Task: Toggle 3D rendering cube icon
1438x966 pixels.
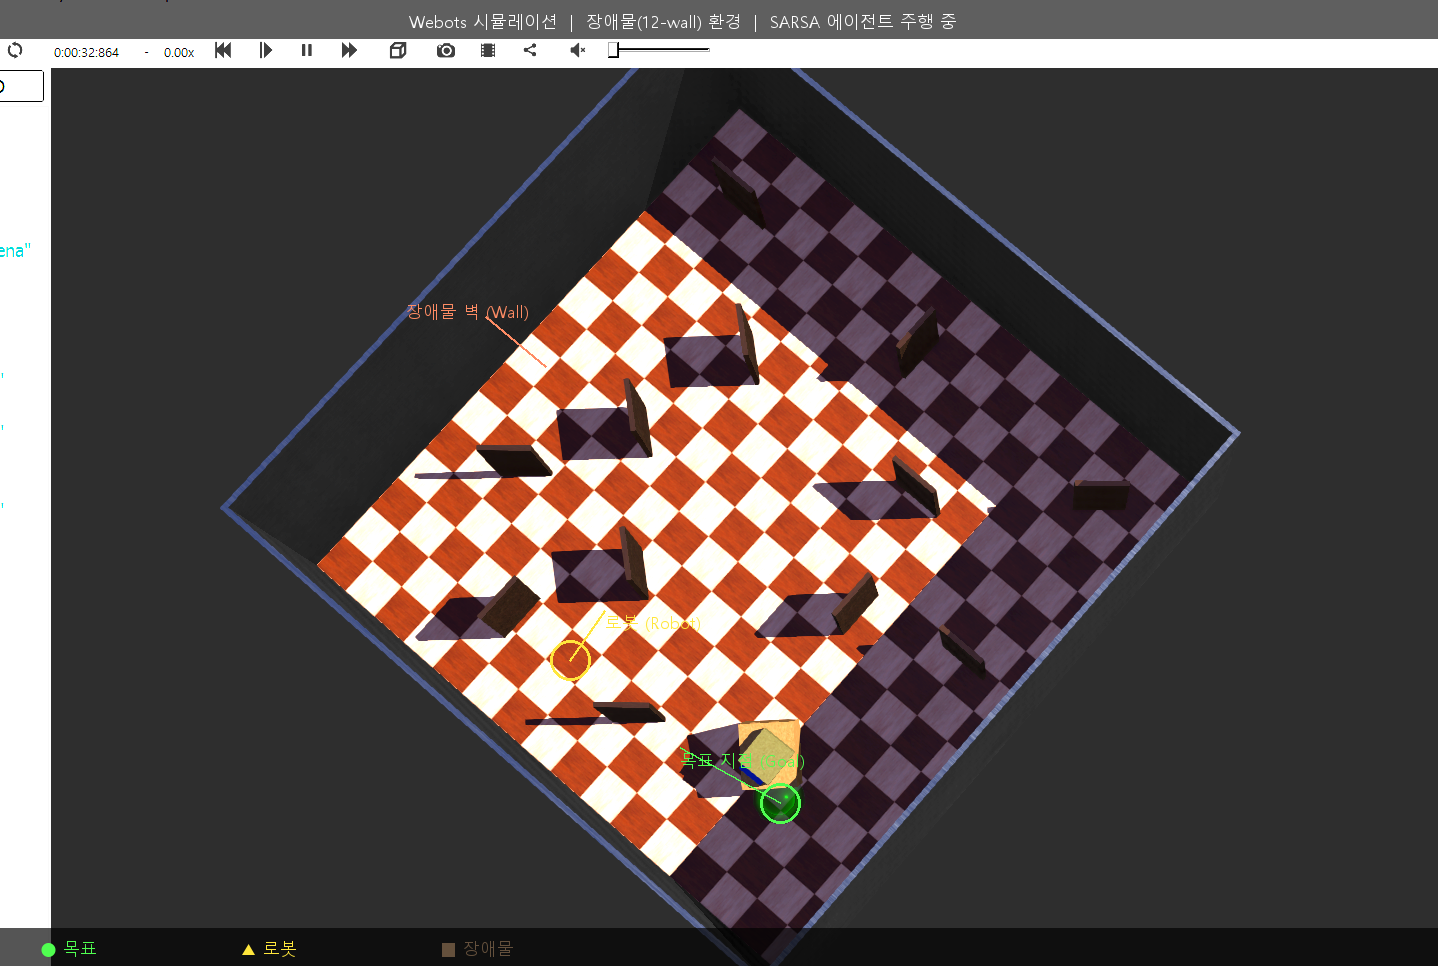Action: (x=398, y=50)
